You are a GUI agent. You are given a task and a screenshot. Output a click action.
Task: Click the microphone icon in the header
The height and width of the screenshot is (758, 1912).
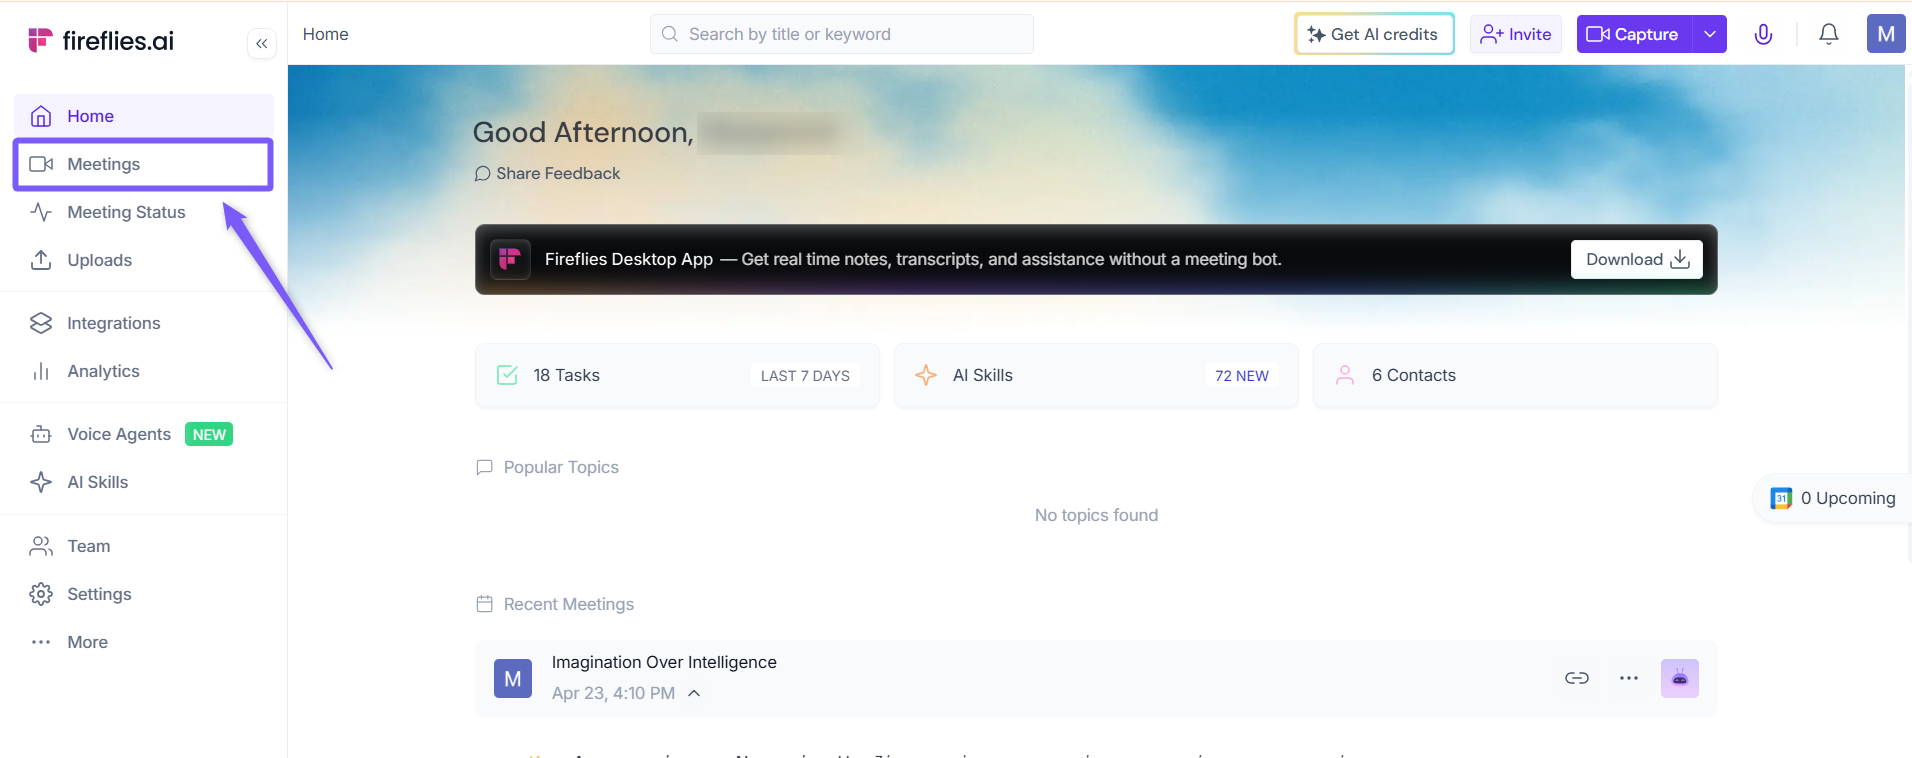pos(1764,34)
